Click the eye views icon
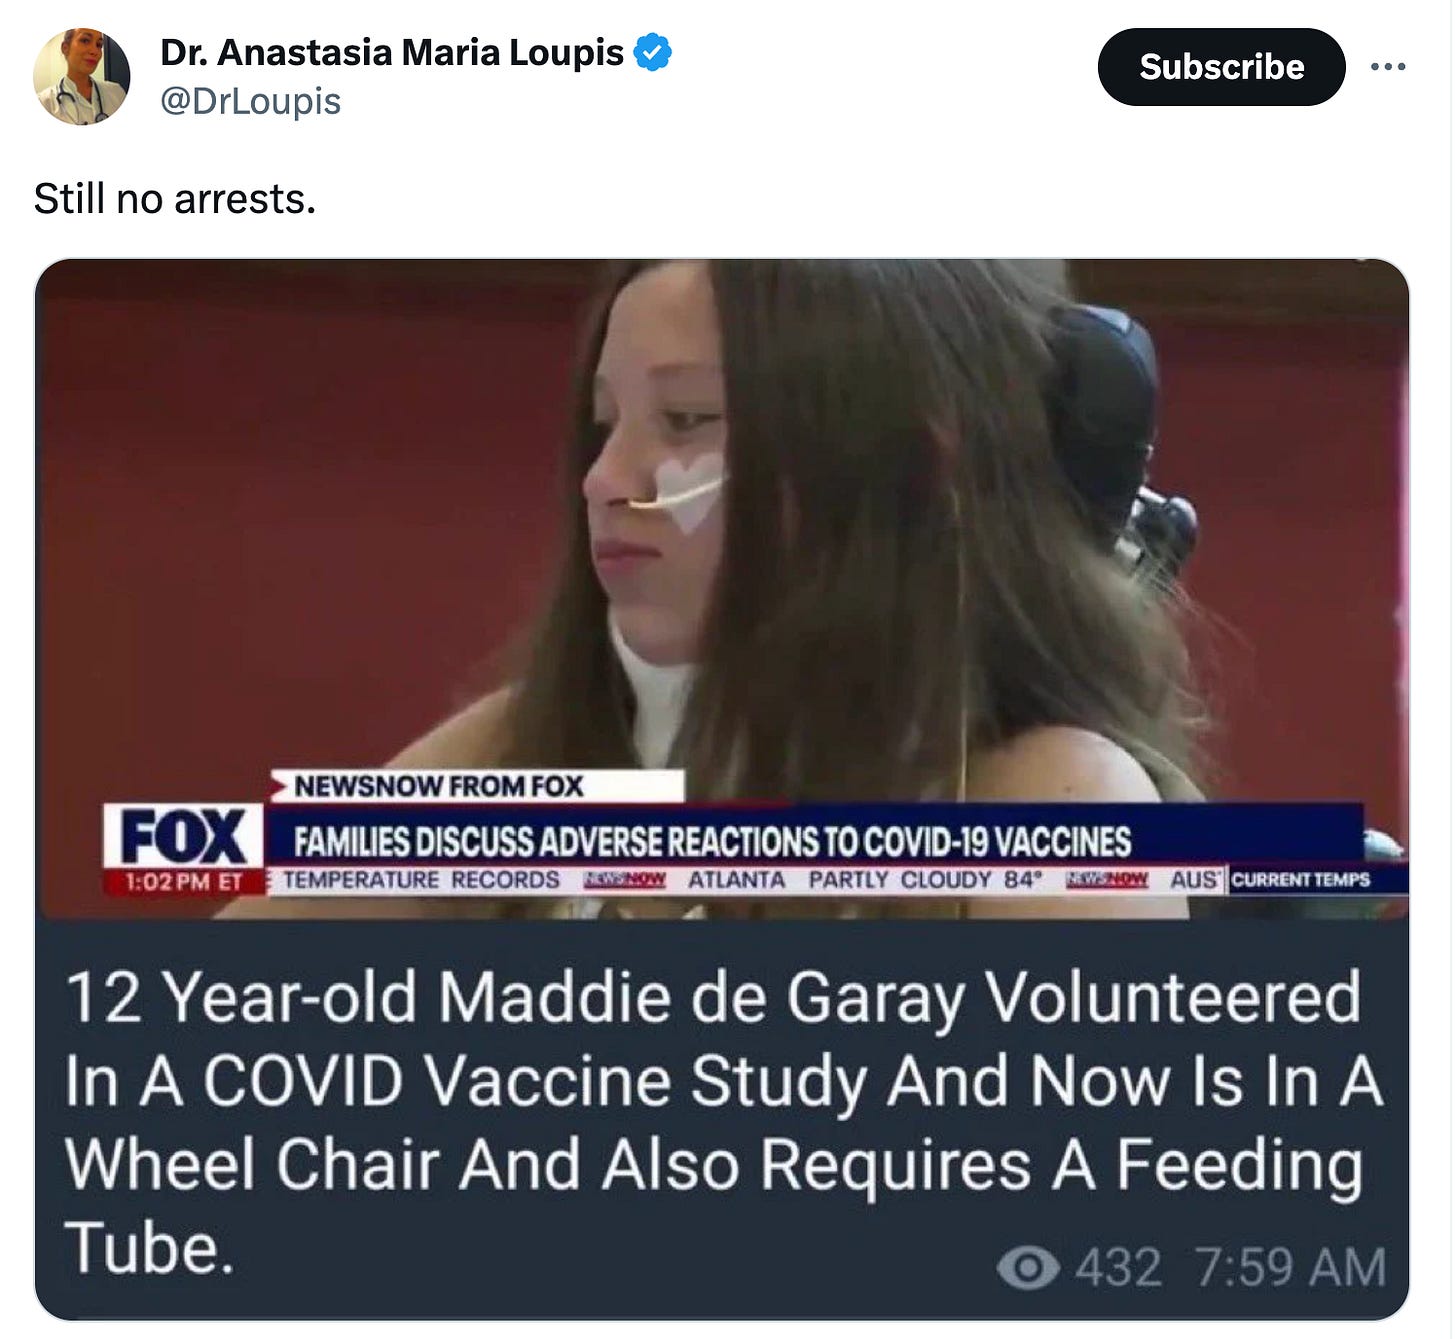Image resolution: width=1456 pixels, height=1339 pixels. pos(1028,1267)
